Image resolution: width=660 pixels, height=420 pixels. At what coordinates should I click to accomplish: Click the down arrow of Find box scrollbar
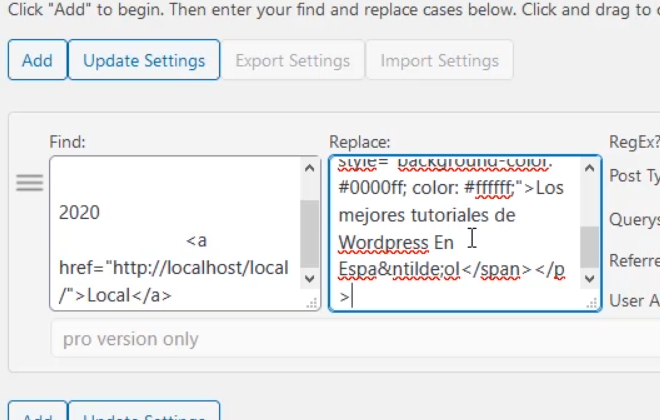[310, 284]
